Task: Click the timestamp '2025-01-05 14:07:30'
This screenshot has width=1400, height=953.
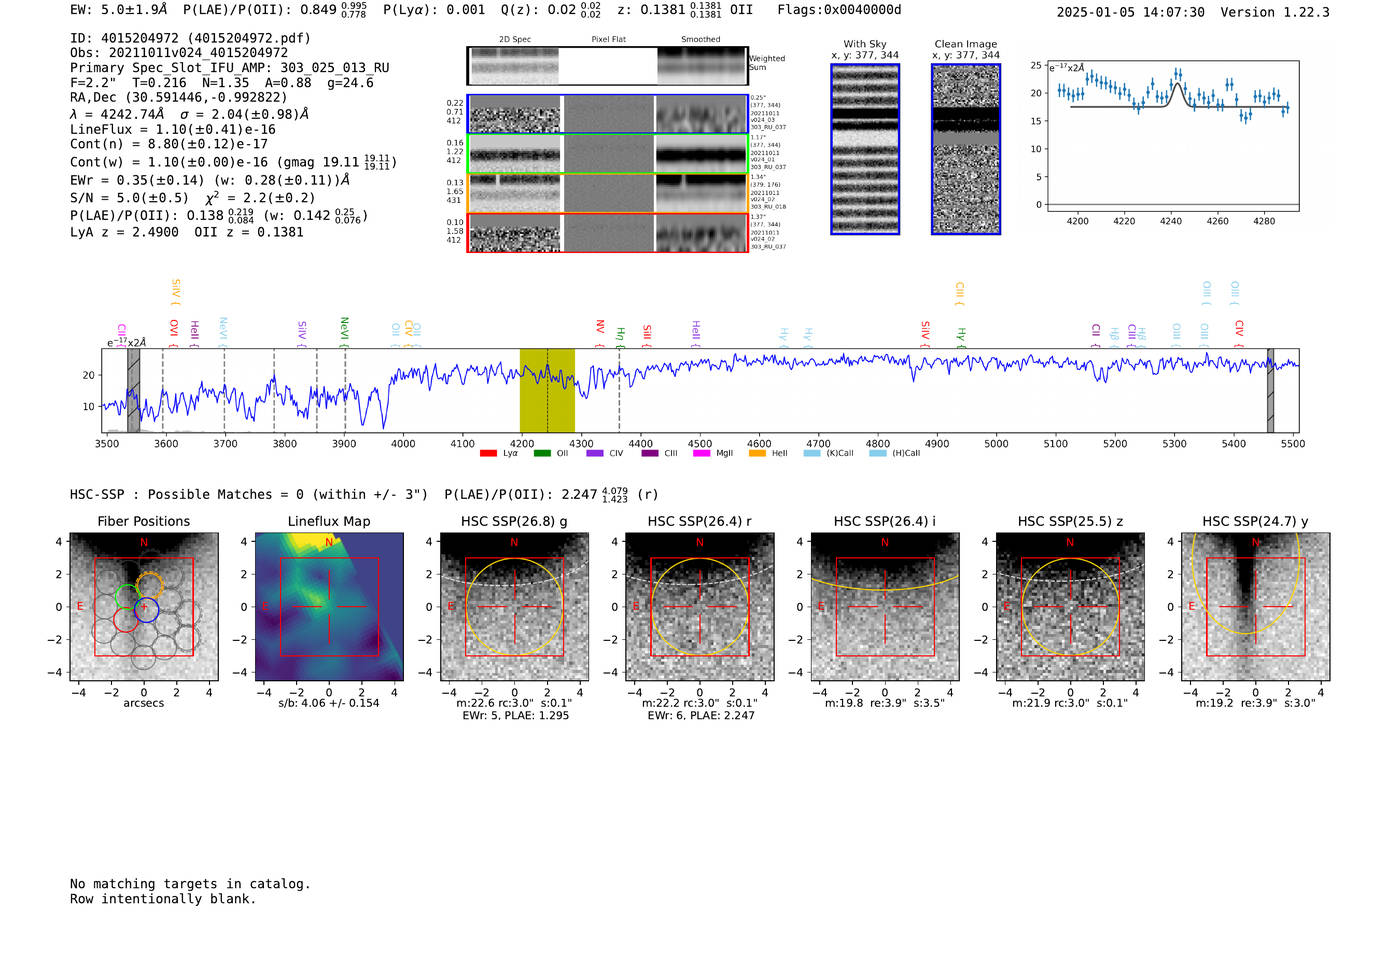Action: [x=1130, y=12]
